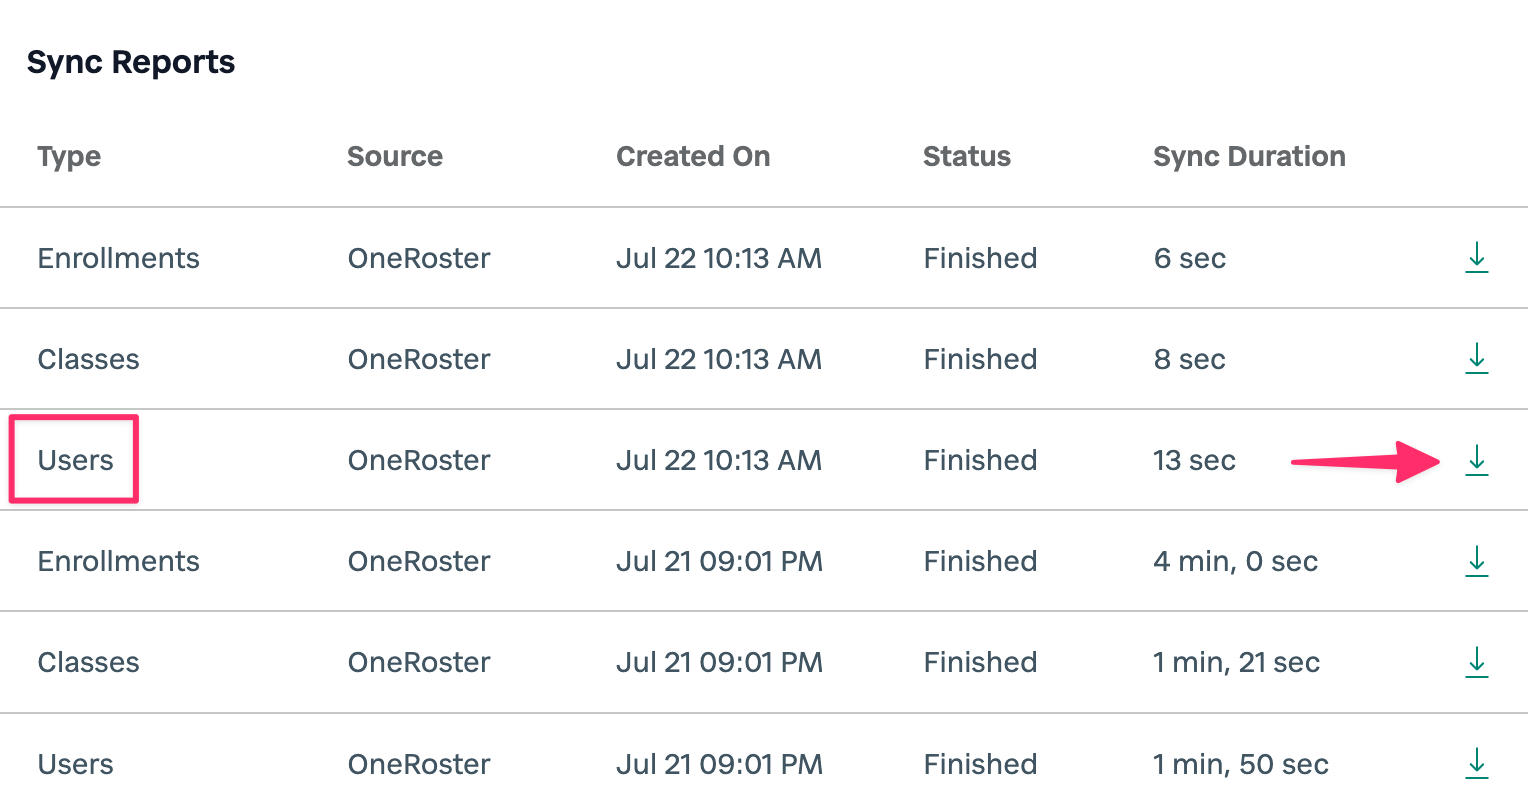The width and height of the screenshot is (1528, 804).
Task: Select the 13 sec sync duration value
Action: click(x=1194, y=460)
